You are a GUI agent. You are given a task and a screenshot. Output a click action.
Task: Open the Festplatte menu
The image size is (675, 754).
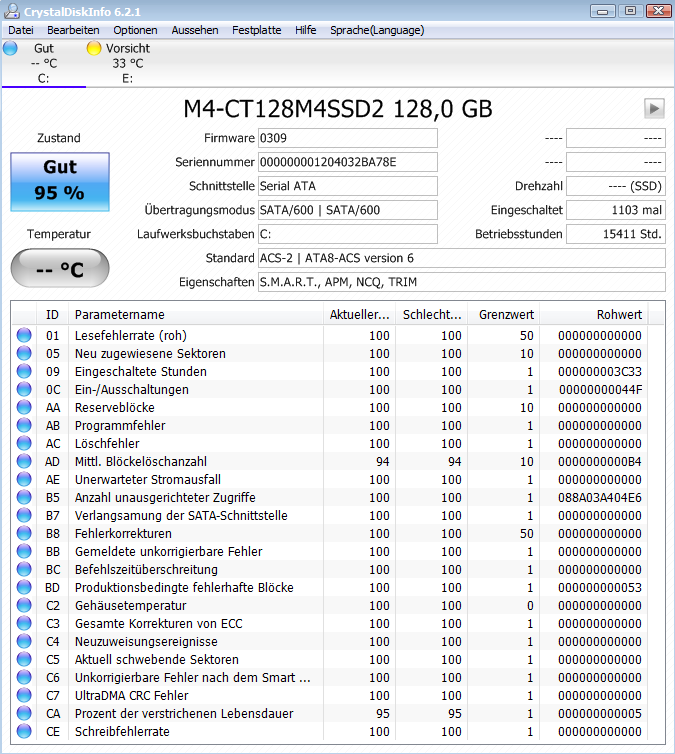(256, 30)
